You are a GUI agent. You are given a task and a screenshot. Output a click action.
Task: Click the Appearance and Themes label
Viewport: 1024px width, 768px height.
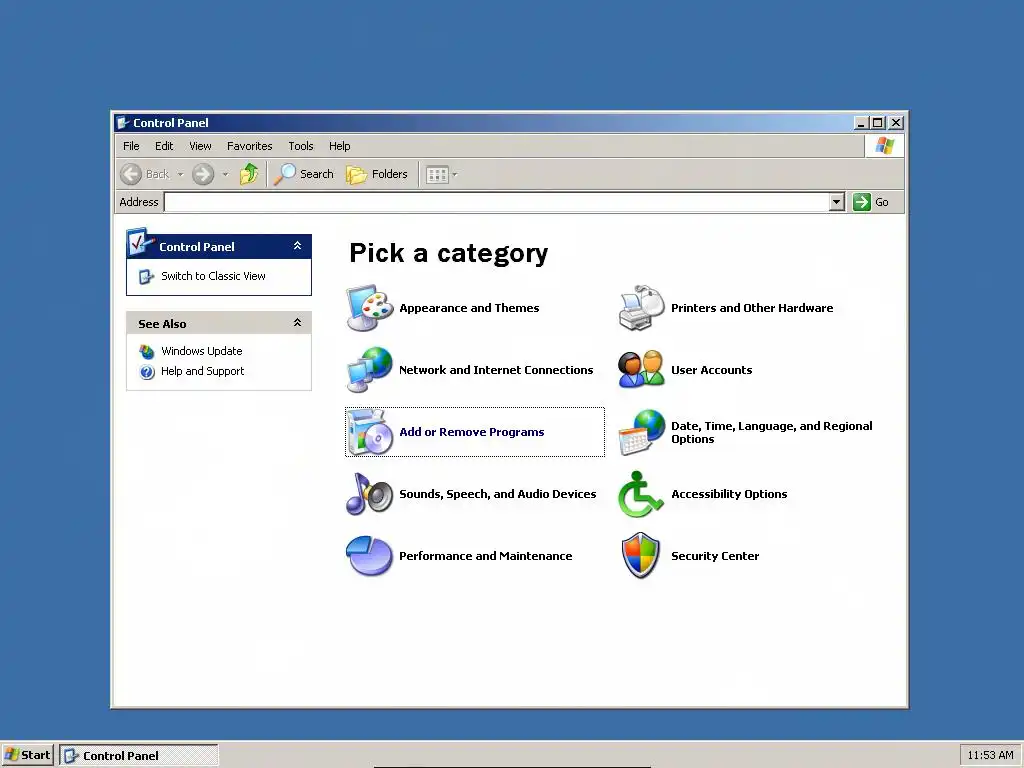(x=470, y=308)
